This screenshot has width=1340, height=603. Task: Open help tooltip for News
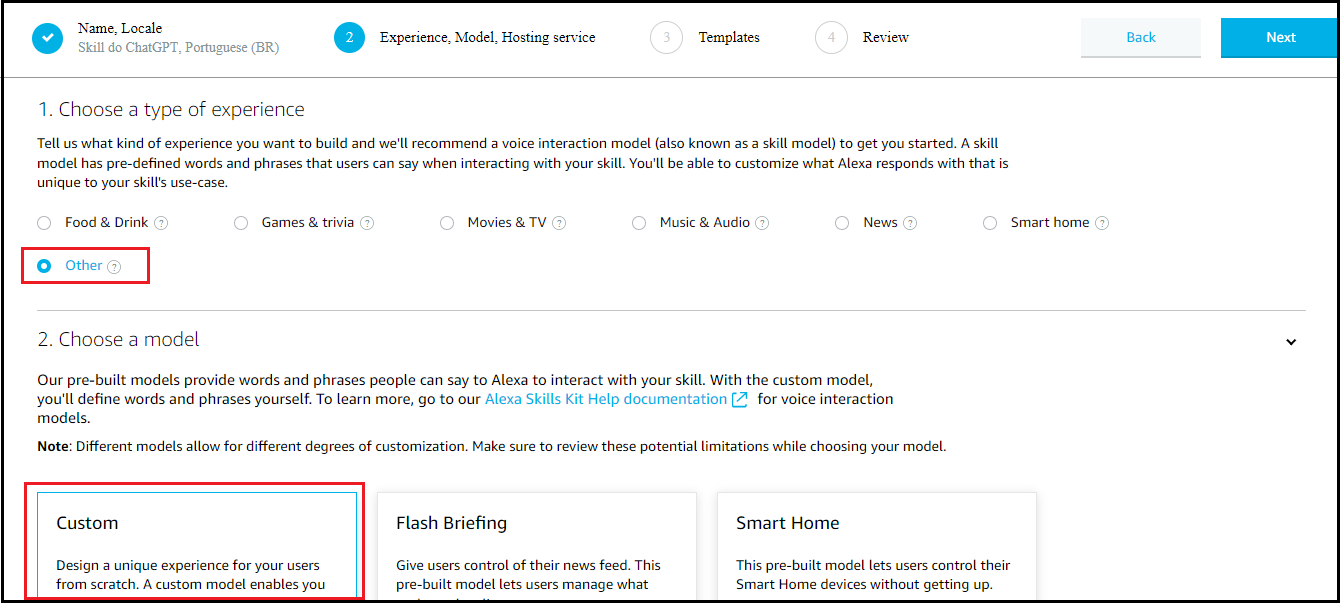coord(910,223)
